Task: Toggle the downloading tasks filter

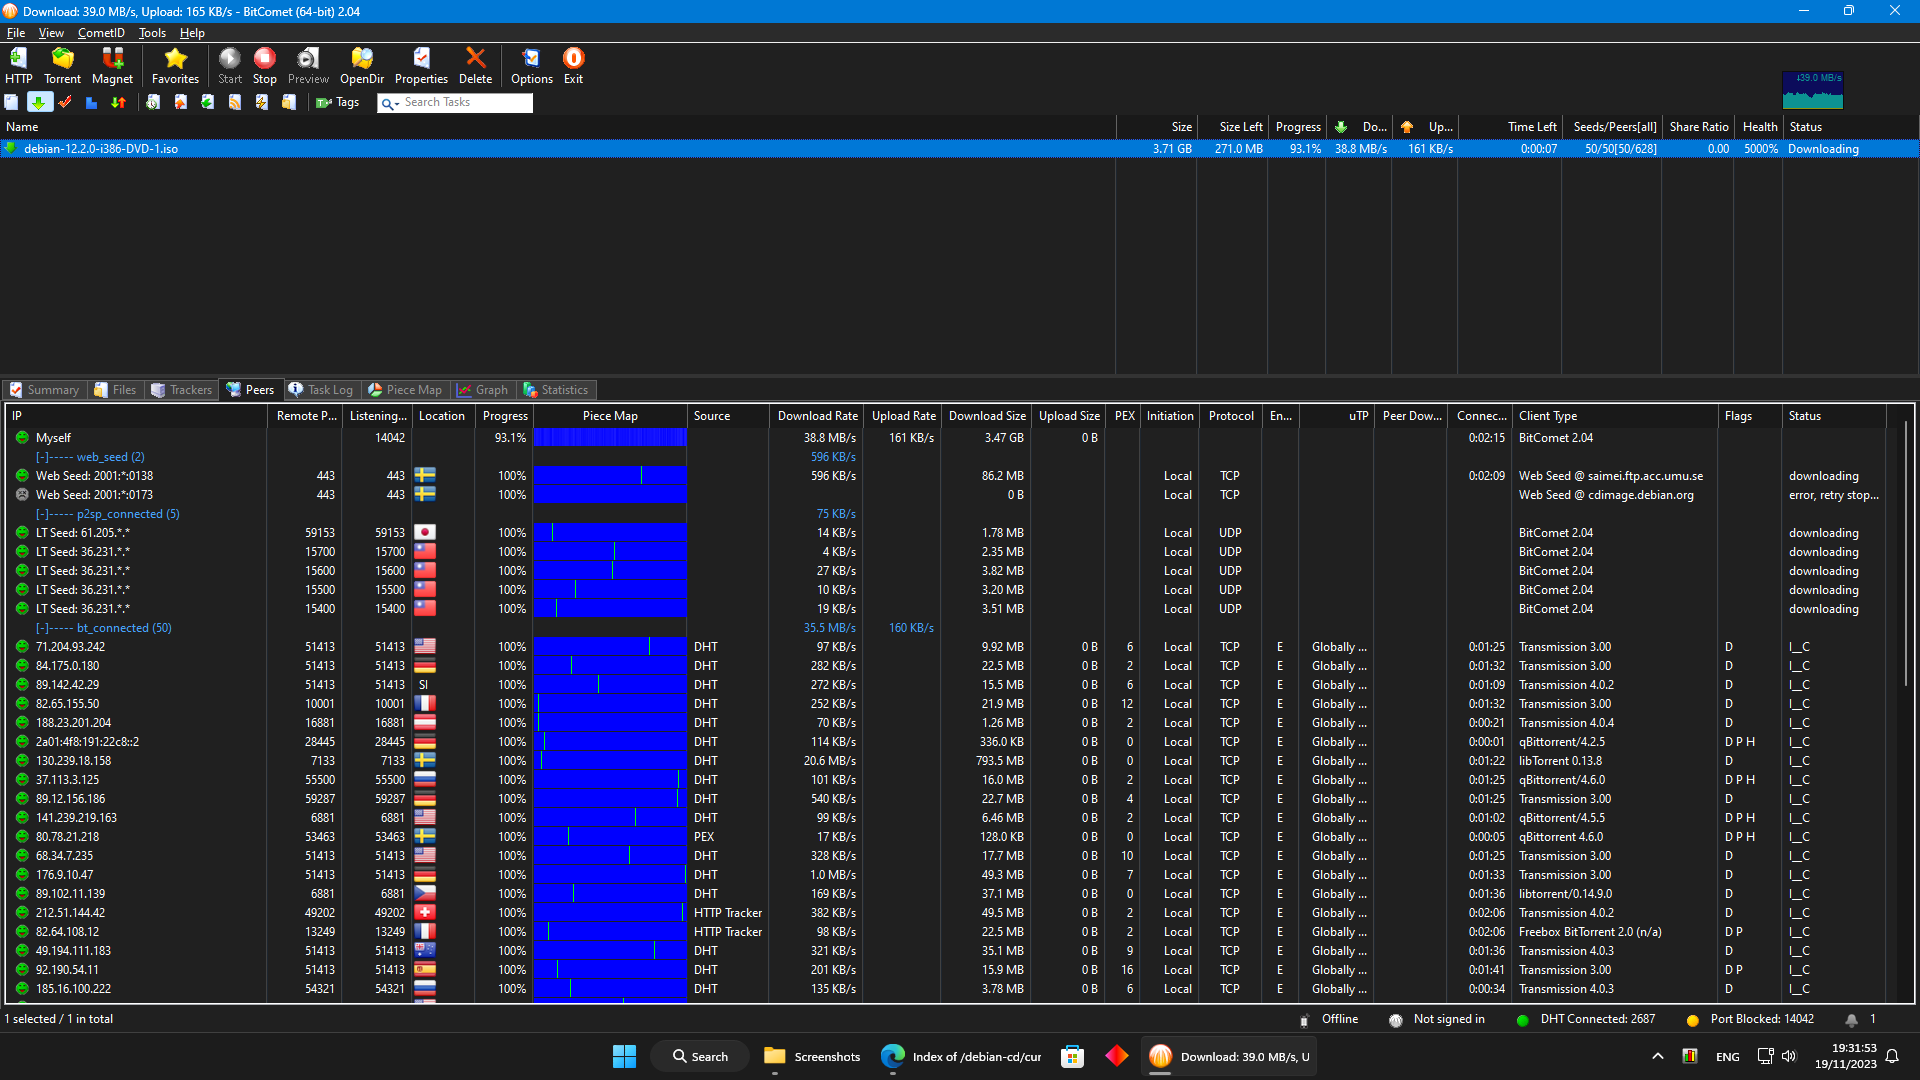Action: [39, 102]
